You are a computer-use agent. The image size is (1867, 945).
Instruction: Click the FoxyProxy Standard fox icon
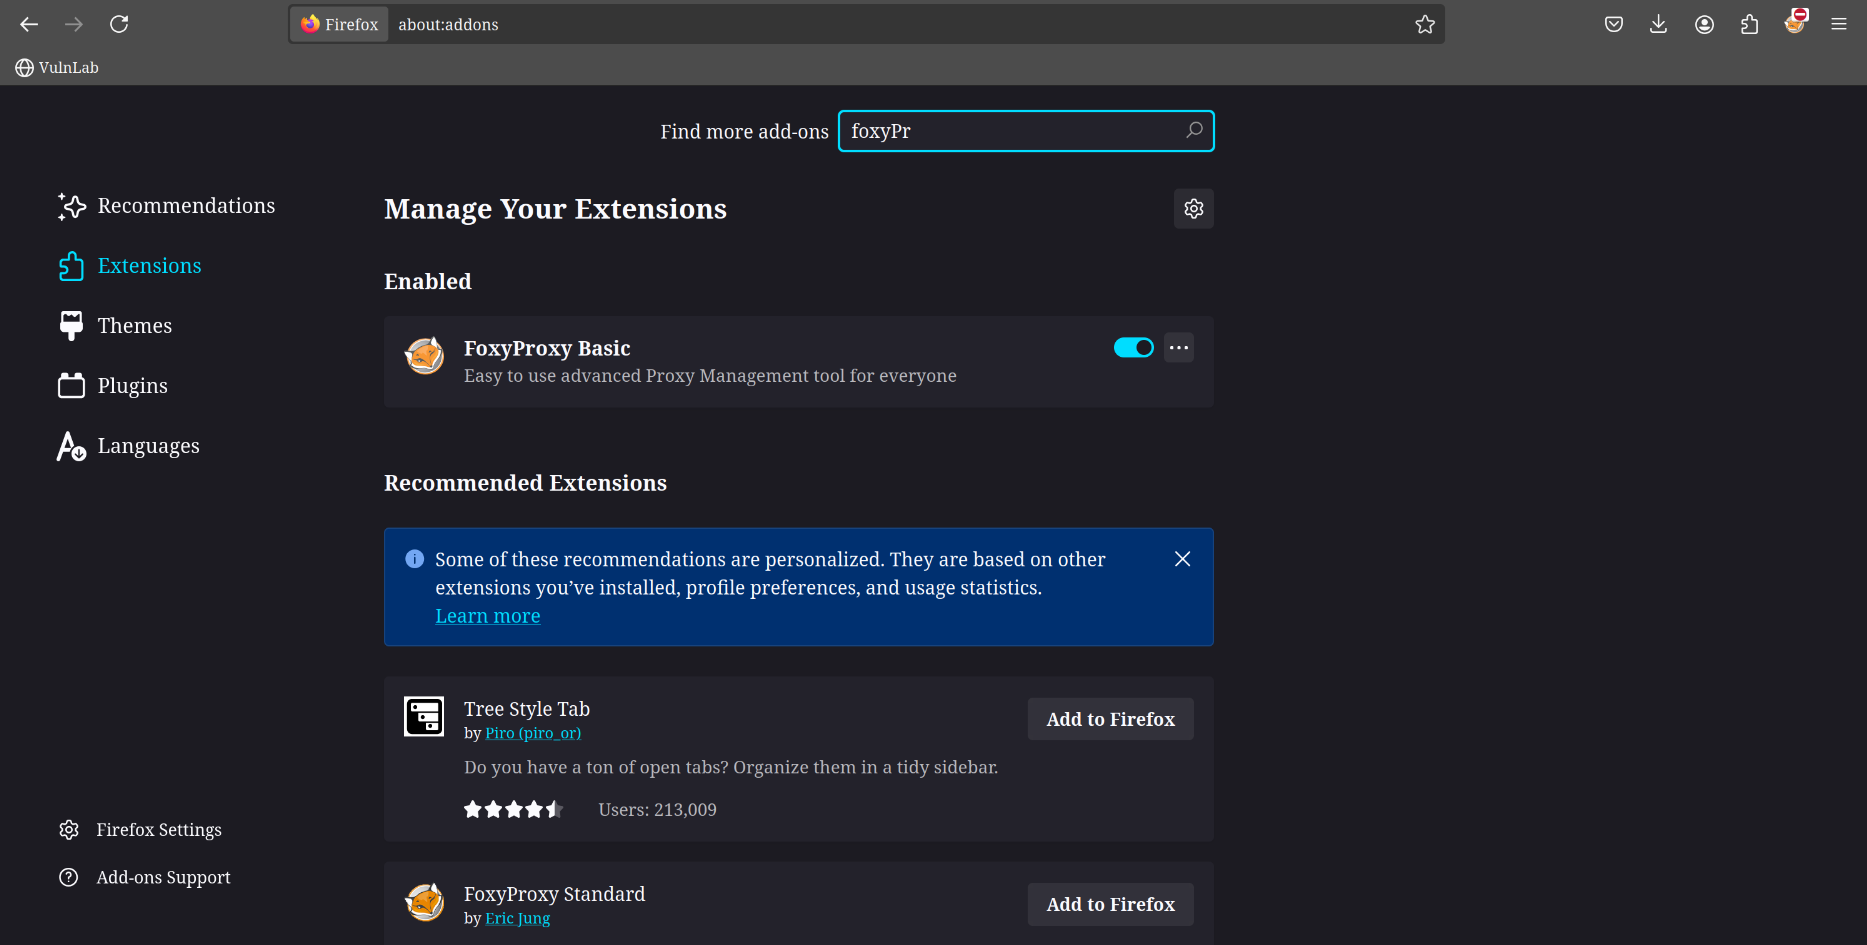point(424,902)
